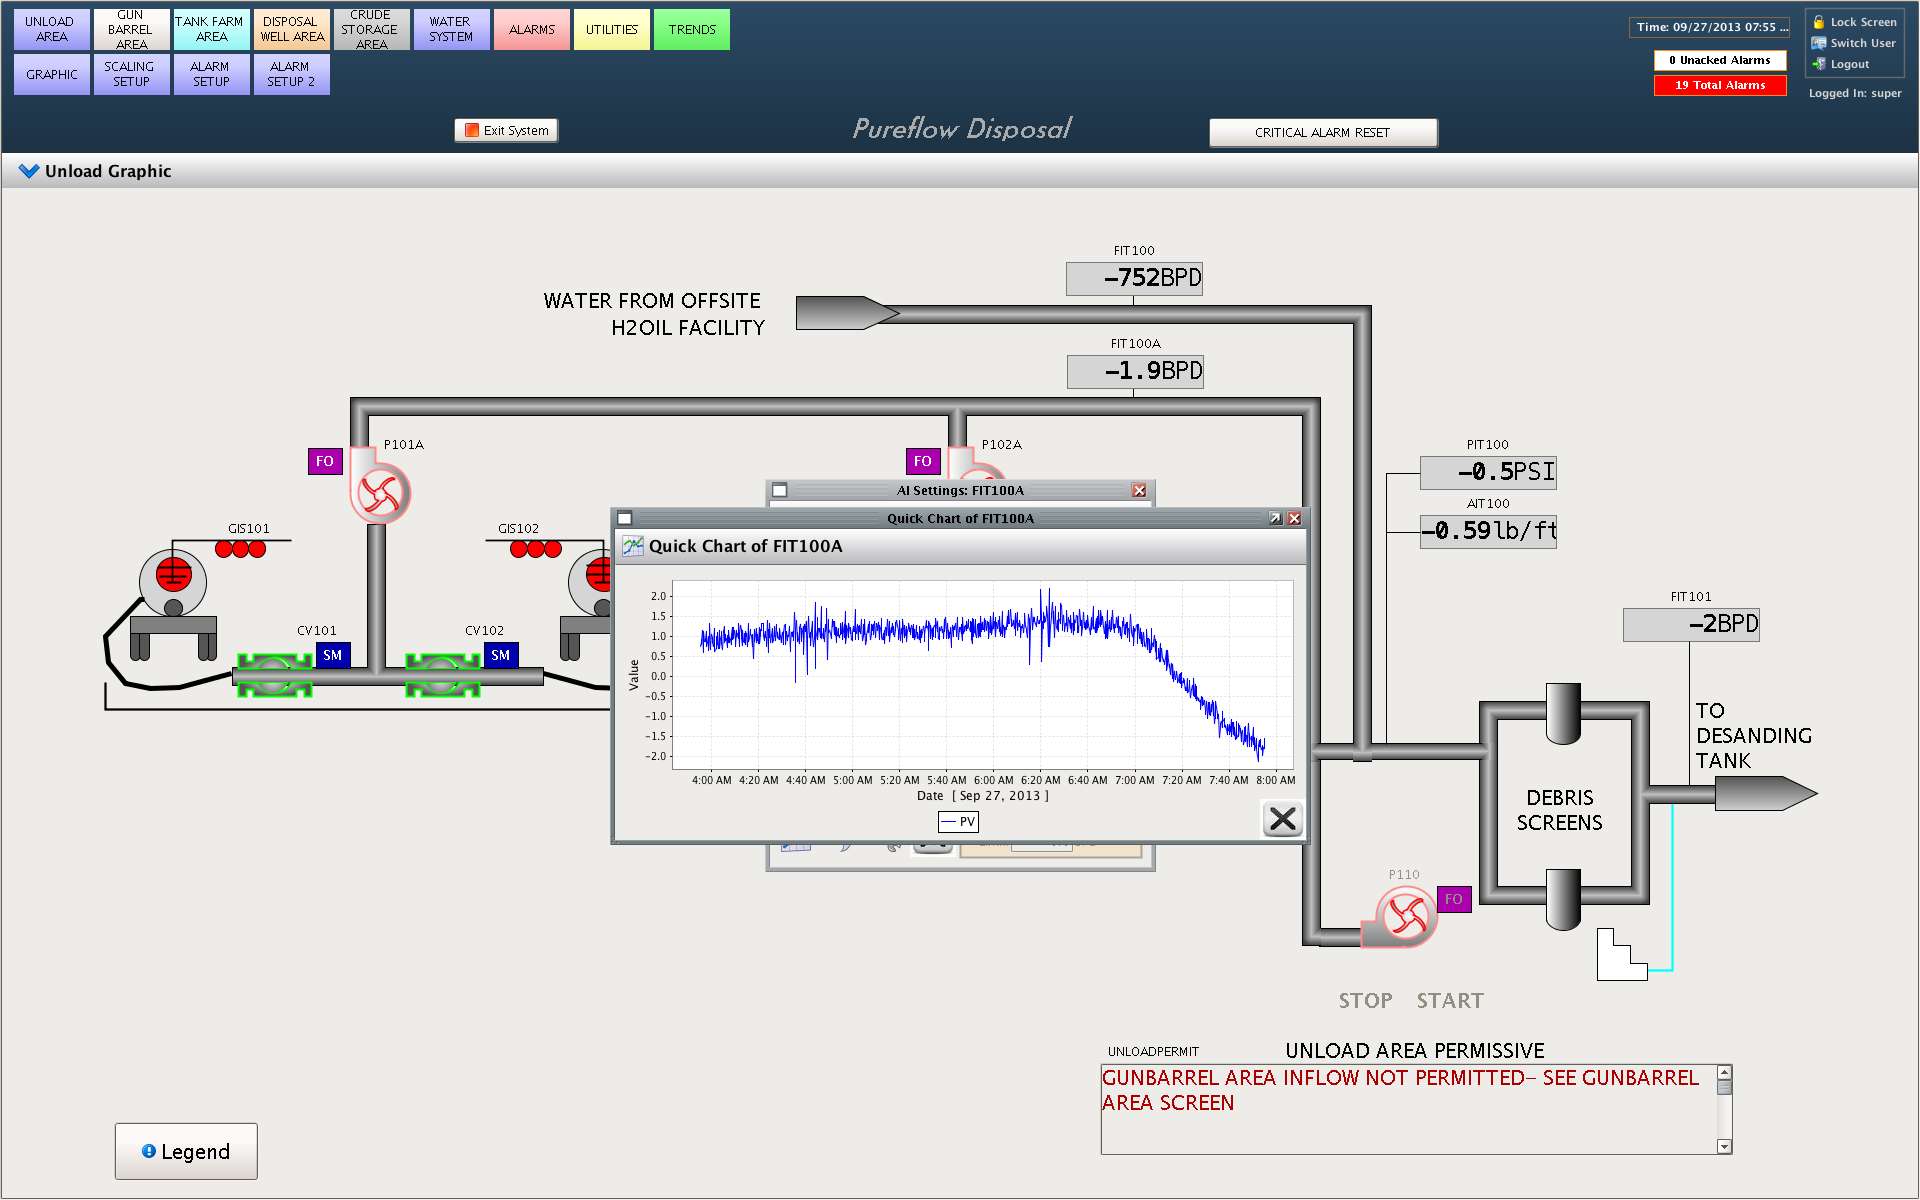This screenshot has height=1200, width=1920.
Task: Click the permissive box scroll up arrow
Action: pyautogui.click(x=1724, y=1073)
